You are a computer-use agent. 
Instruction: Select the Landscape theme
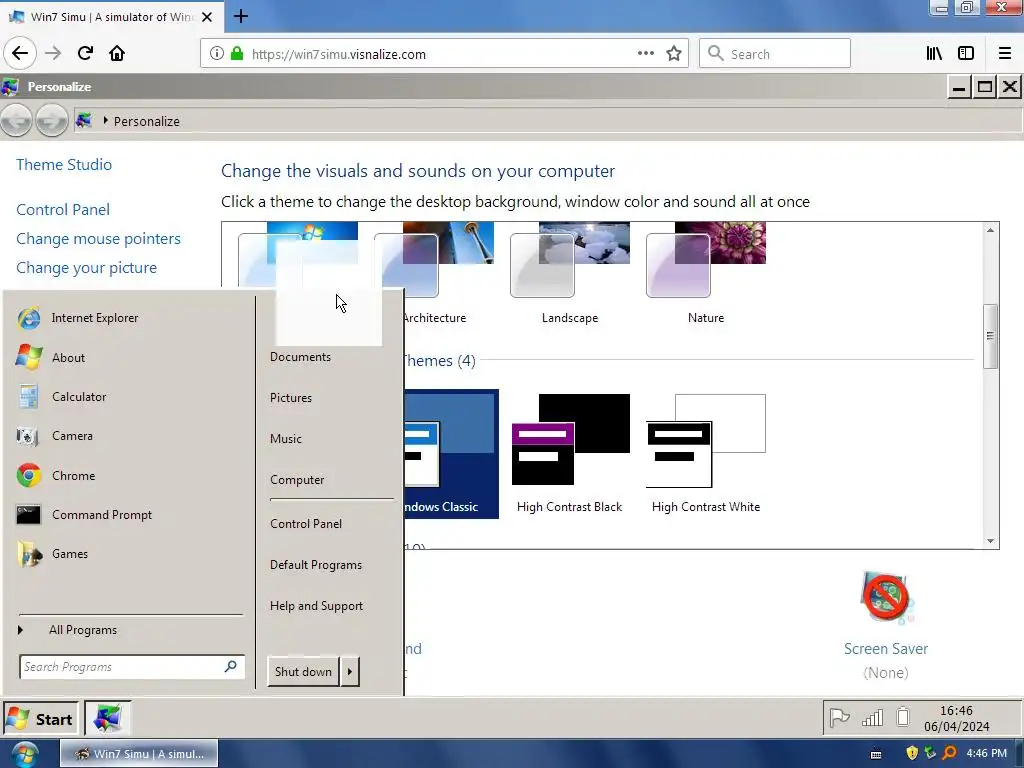click(569, 274)
